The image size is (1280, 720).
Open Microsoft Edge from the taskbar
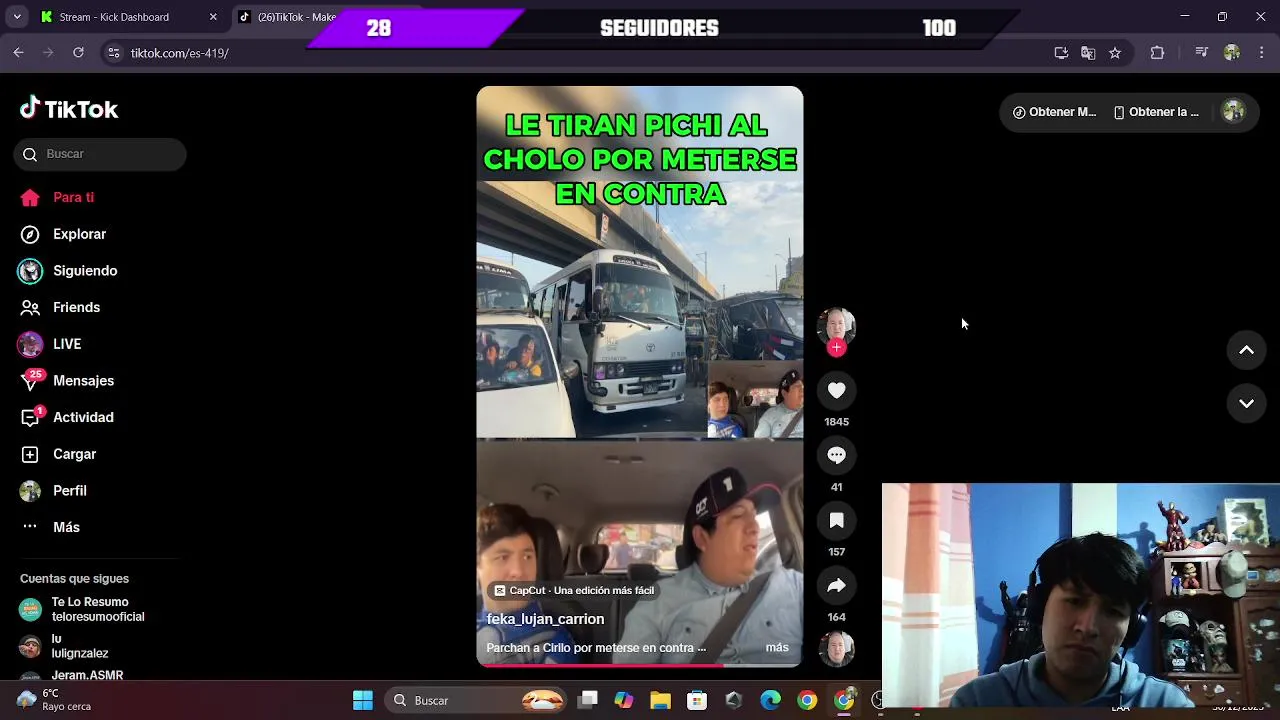tap(770, 700)
